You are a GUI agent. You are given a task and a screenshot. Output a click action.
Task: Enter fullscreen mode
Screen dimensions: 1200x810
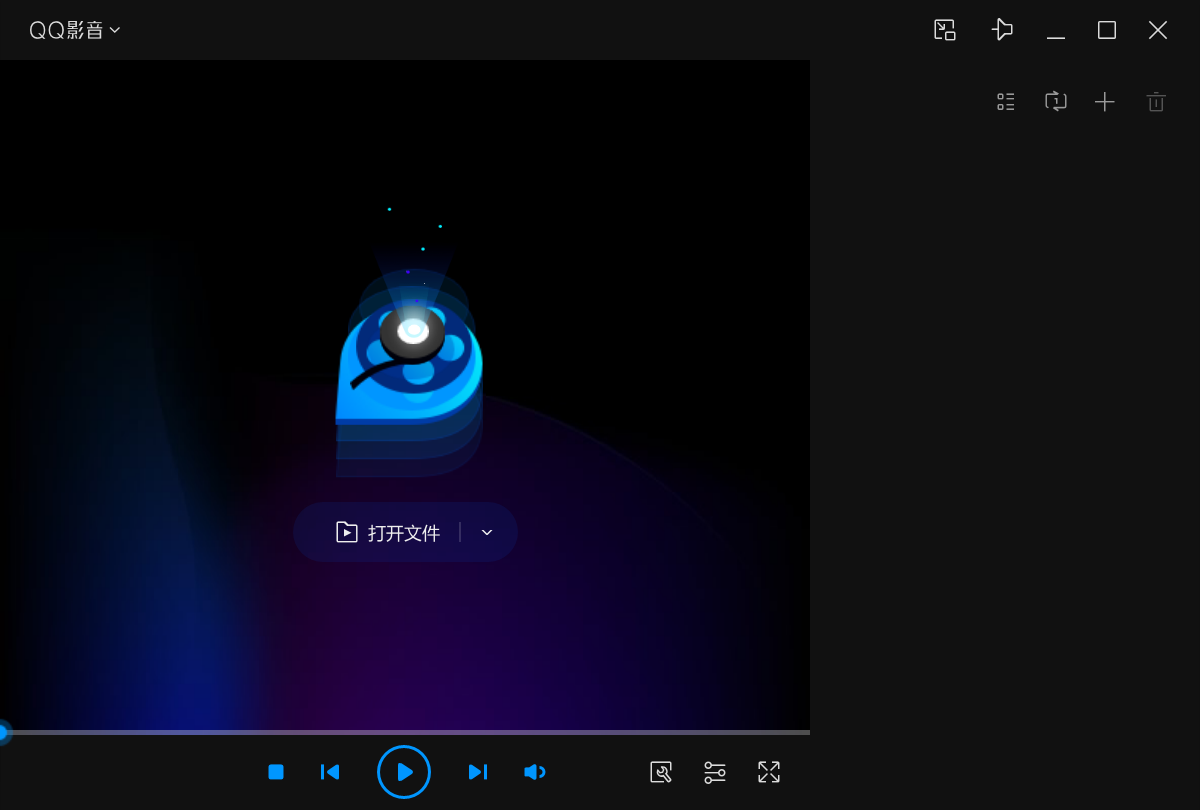pos(768,772)
